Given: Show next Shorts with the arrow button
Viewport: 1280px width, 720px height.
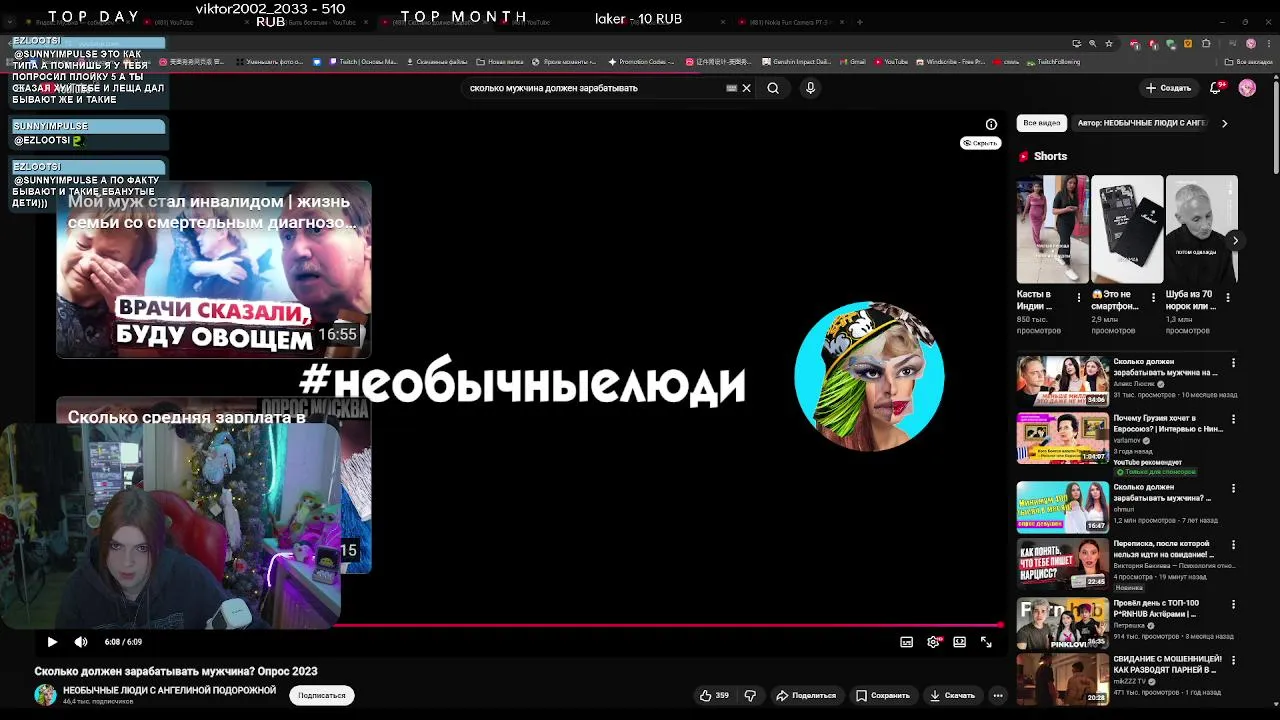Looking at the screenshot, I should 1235,240.
